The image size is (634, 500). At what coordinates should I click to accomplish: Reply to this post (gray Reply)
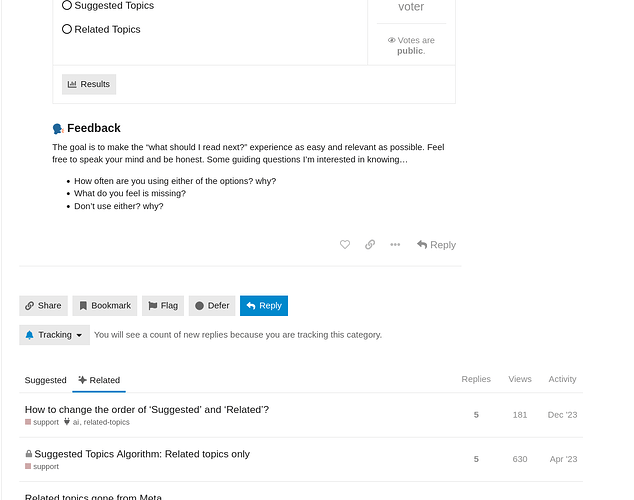(436, 245)
